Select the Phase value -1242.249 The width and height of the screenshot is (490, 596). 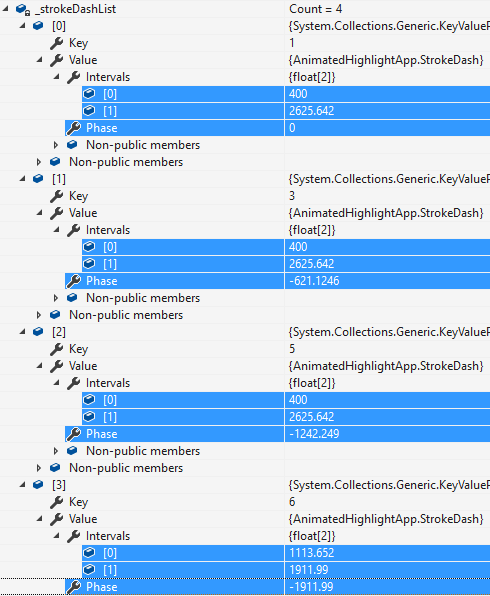[x=314, y=434]
